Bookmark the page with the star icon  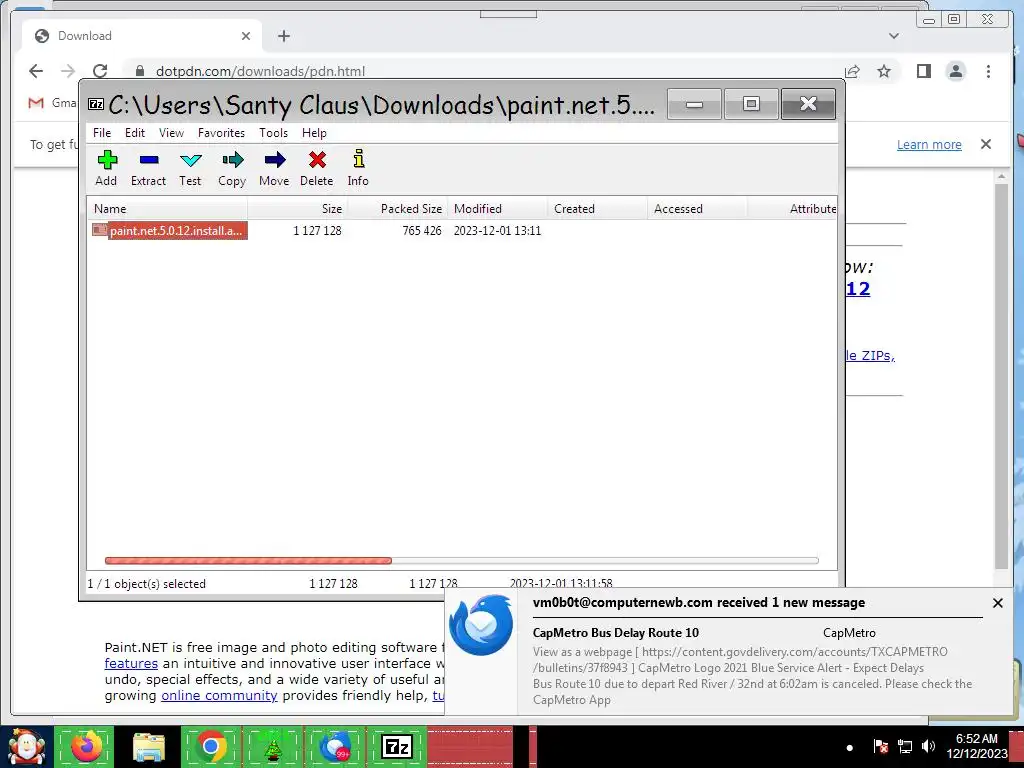[x=884, y=71]
